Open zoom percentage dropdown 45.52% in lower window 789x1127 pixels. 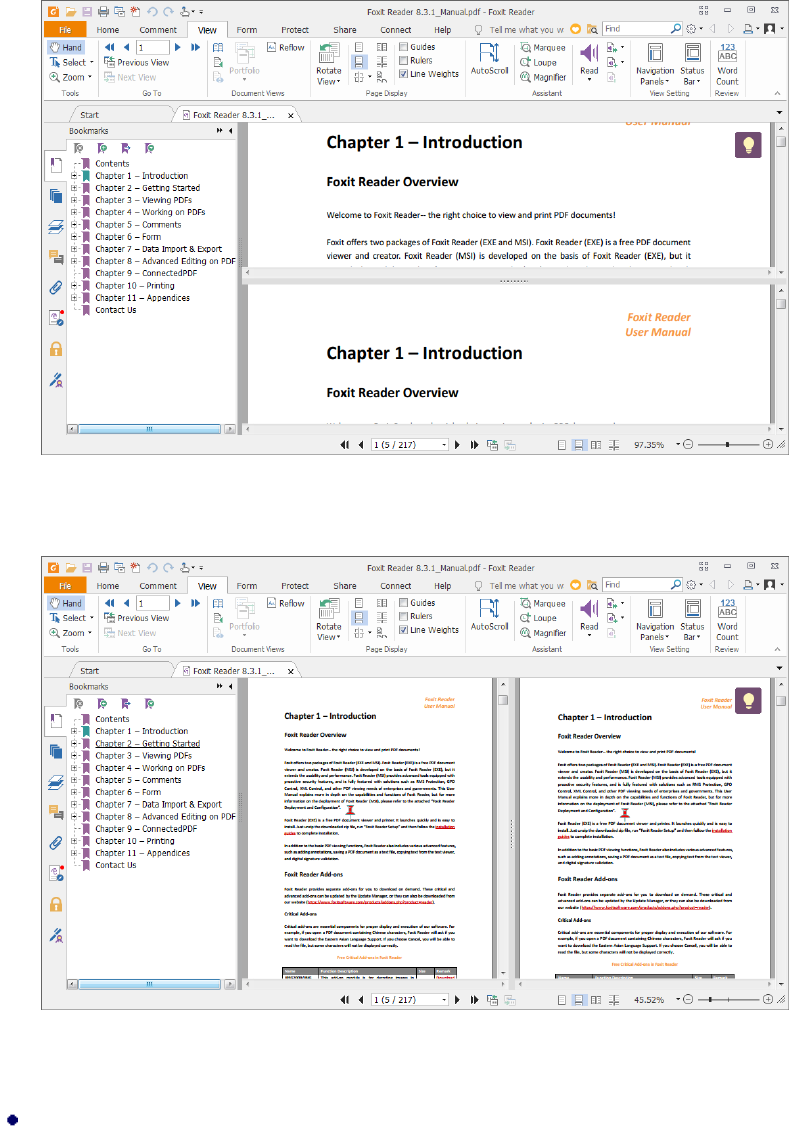(678, 1000)
